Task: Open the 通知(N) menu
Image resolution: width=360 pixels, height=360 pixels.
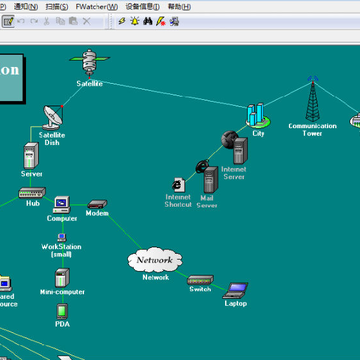Action: tap(26, 7)
